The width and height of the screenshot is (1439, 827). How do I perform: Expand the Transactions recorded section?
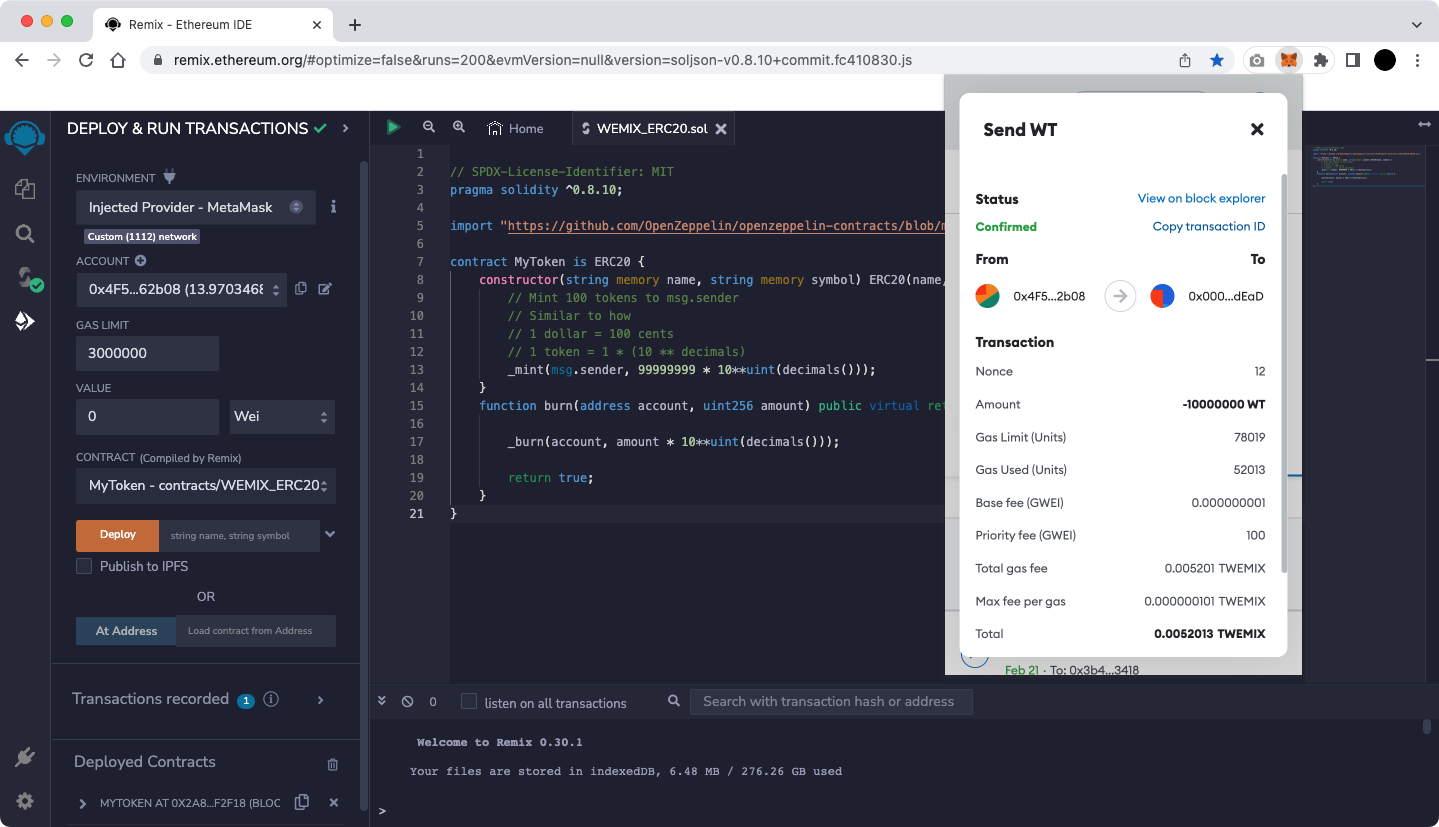coord(320,700)
